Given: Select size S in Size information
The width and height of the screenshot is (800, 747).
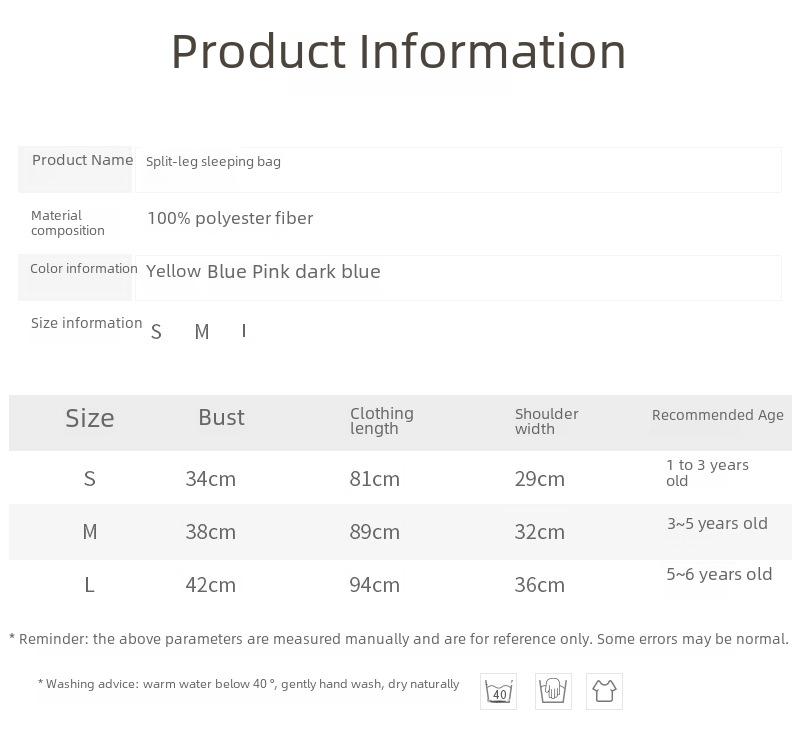Looking at the screenshot, I should [156, 332].
